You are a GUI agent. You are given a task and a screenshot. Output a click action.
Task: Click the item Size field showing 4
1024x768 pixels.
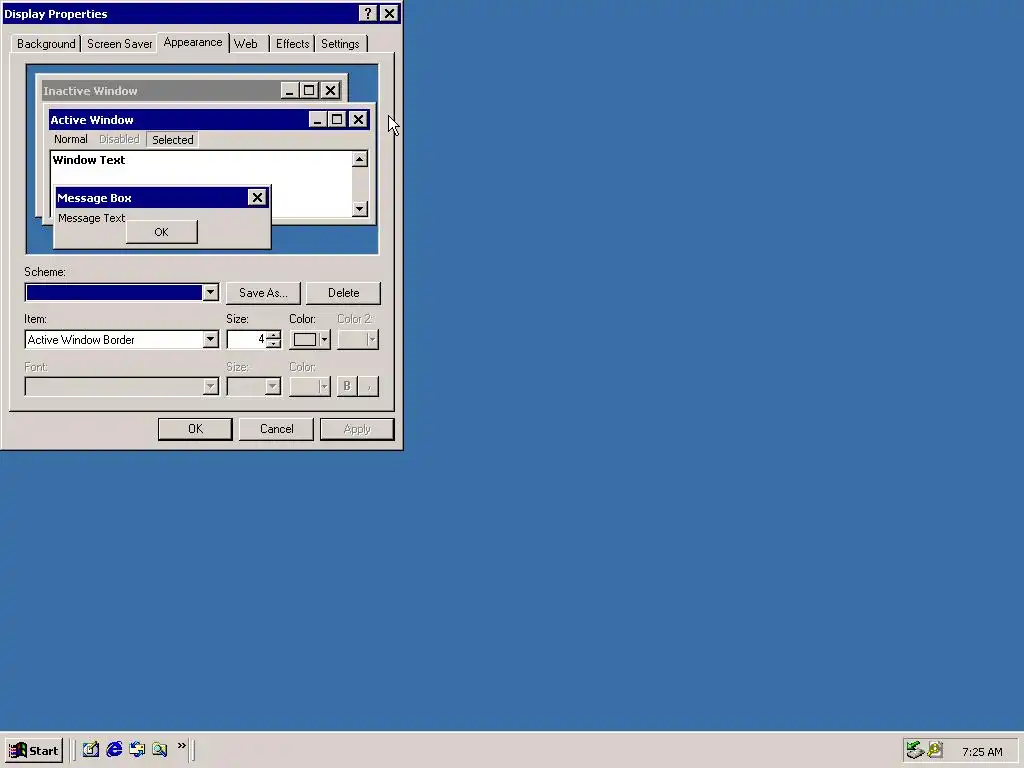click(x=246, y=340)
